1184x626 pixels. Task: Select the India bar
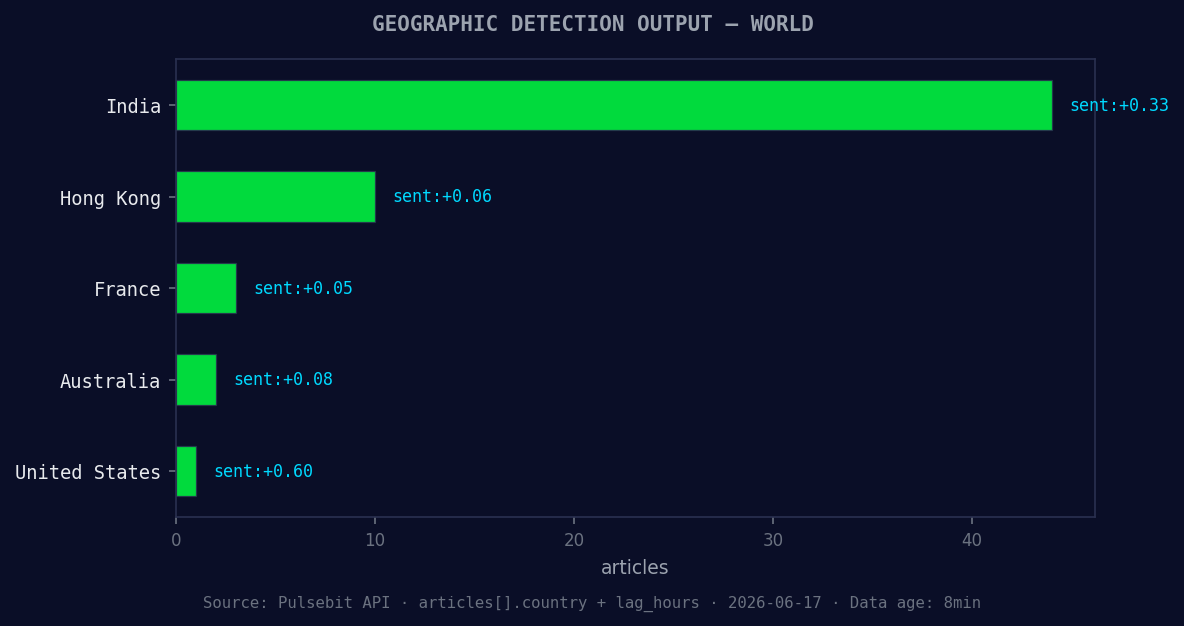pyautogui.click(x=614, y=105)
